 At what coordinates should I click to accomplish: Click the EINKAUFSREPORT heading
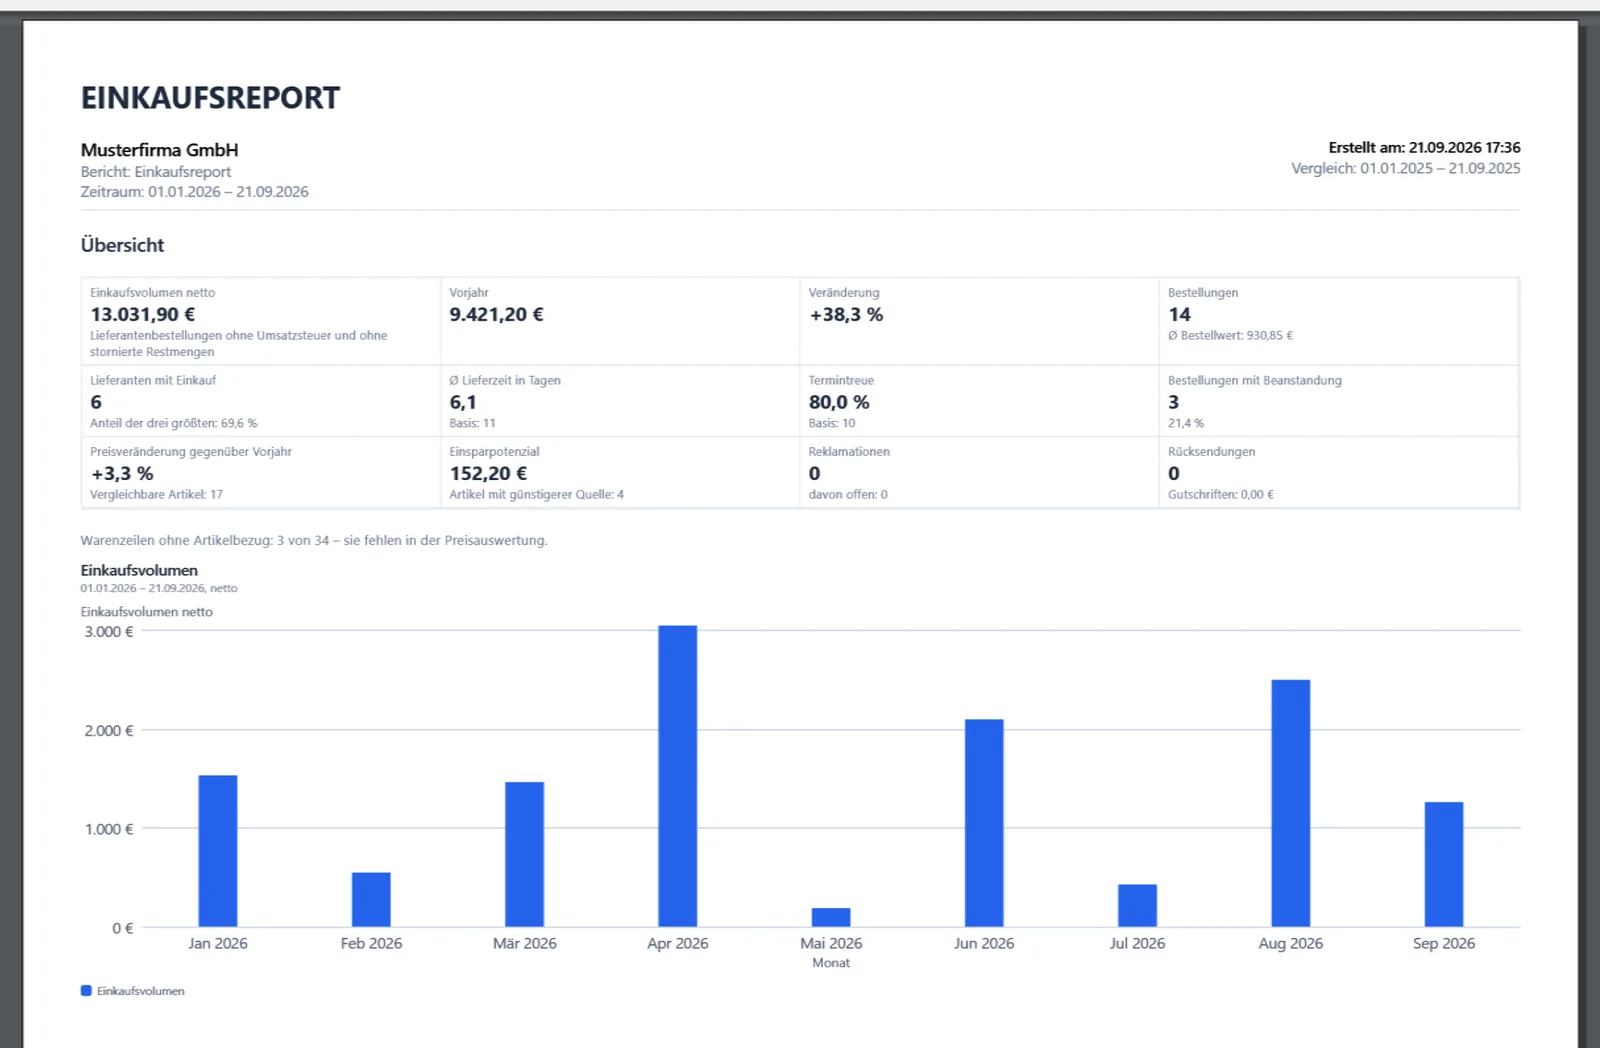point(210,98)
